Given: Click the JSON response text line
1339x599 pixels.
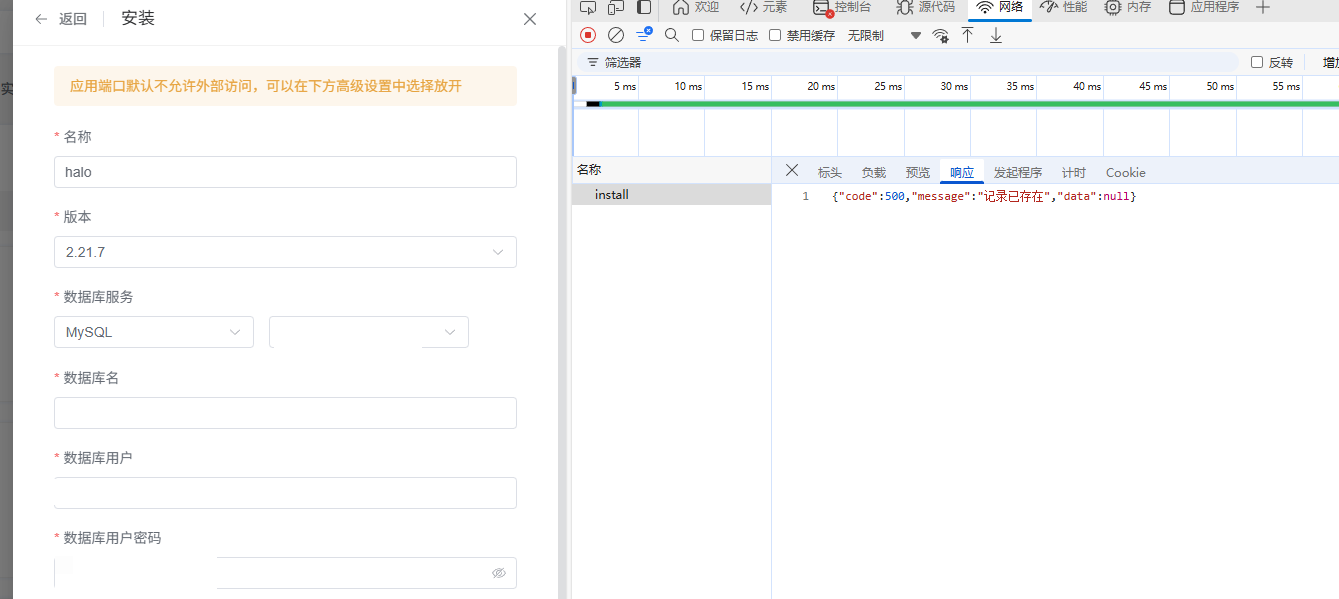Looking at the screenshot, I should (984, 196).
